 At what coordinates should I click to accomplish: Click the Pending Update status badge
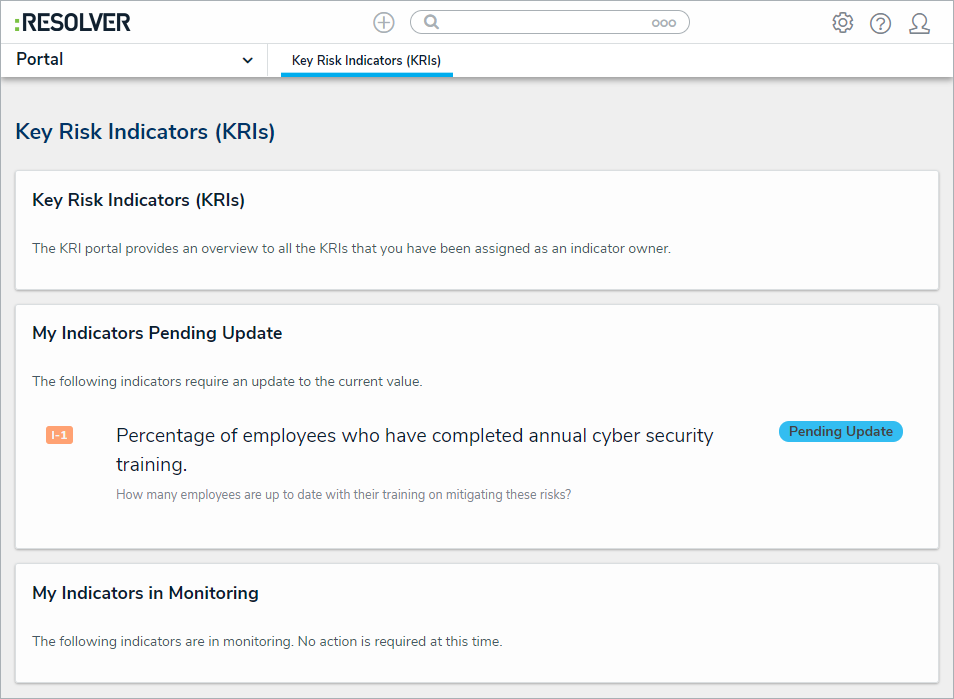(840, 431)
